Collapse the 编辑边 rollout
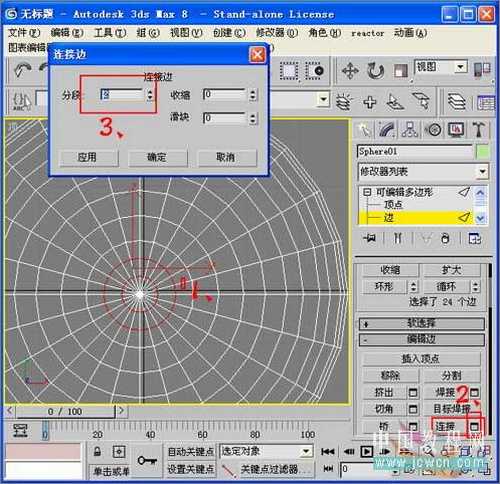Screen dimensions: 500x484 (x=422, y=340)
